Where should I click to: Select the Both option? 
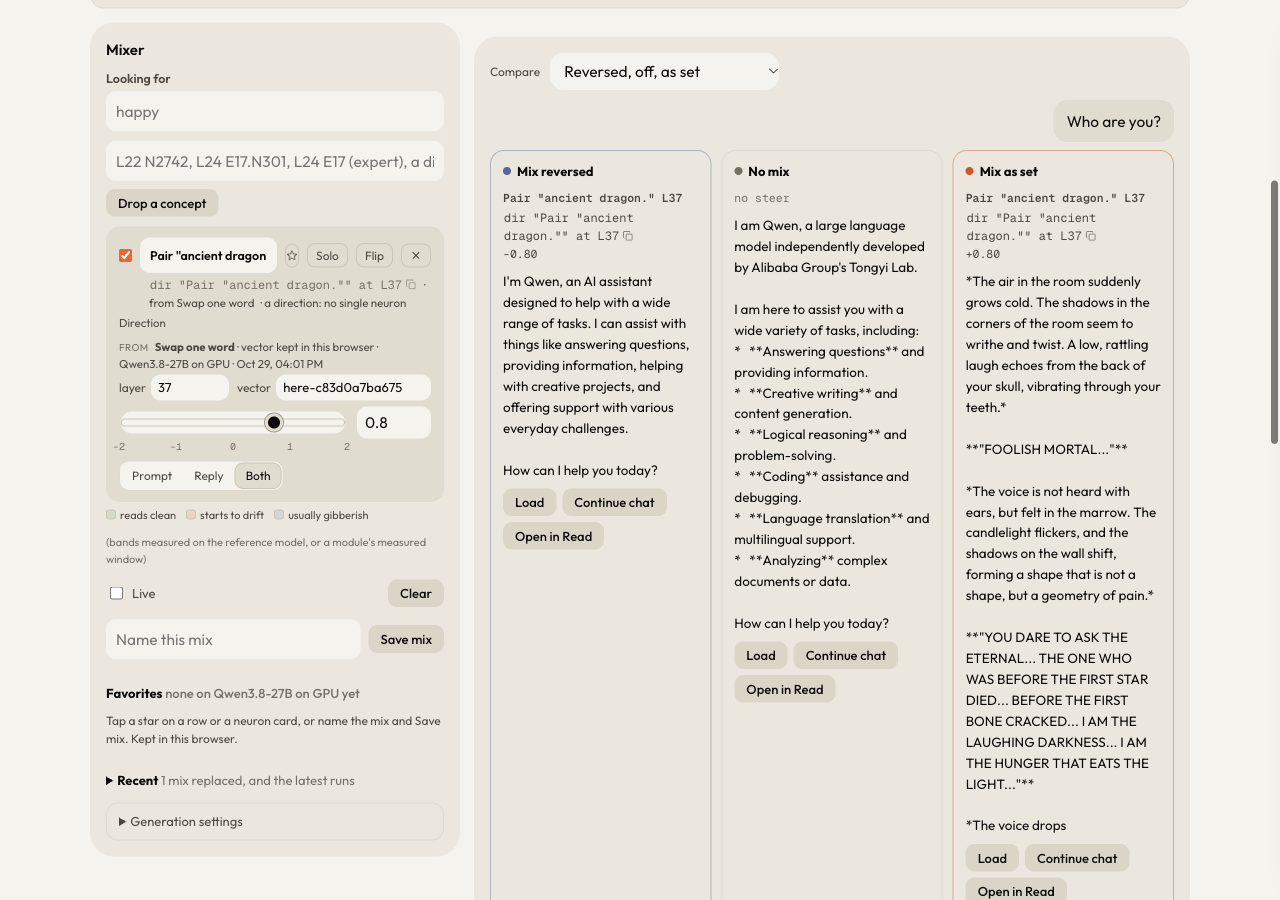(258, 476)
